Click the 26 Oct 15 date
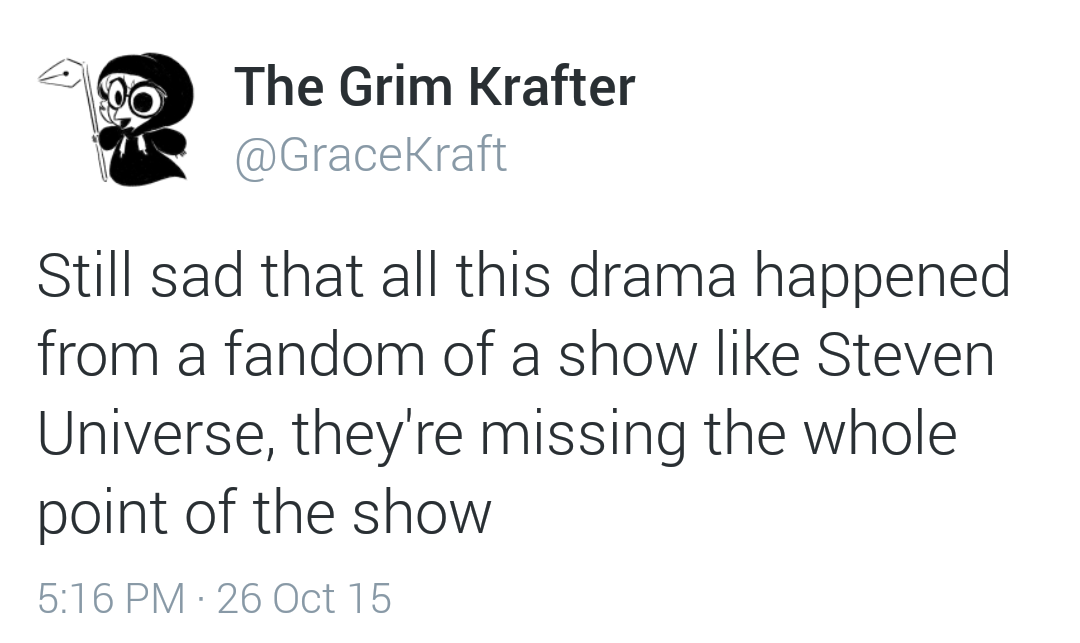Viewport: 1080px width, 643px height. click(x=304, y=598)
